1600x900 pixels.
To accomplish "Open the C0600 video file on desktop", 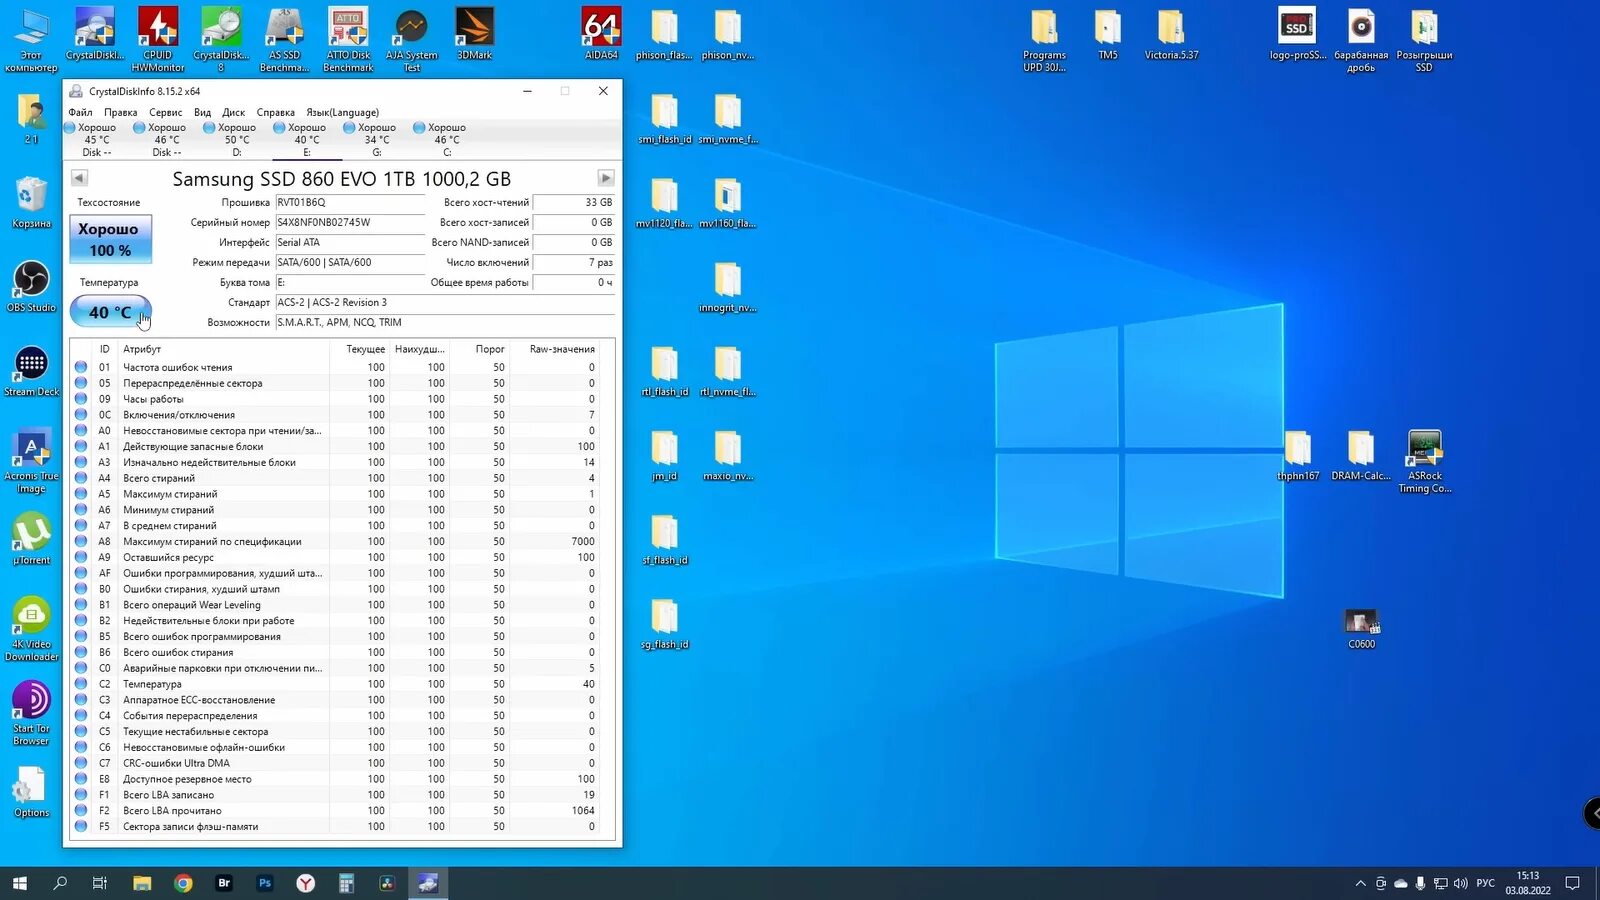I will pos(1361,630).
